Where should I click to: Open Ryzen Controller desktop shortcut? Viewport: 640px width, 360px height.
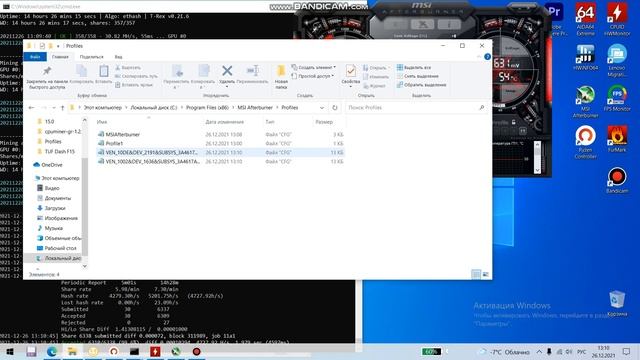pyautogui.click(x=585, y=142)
